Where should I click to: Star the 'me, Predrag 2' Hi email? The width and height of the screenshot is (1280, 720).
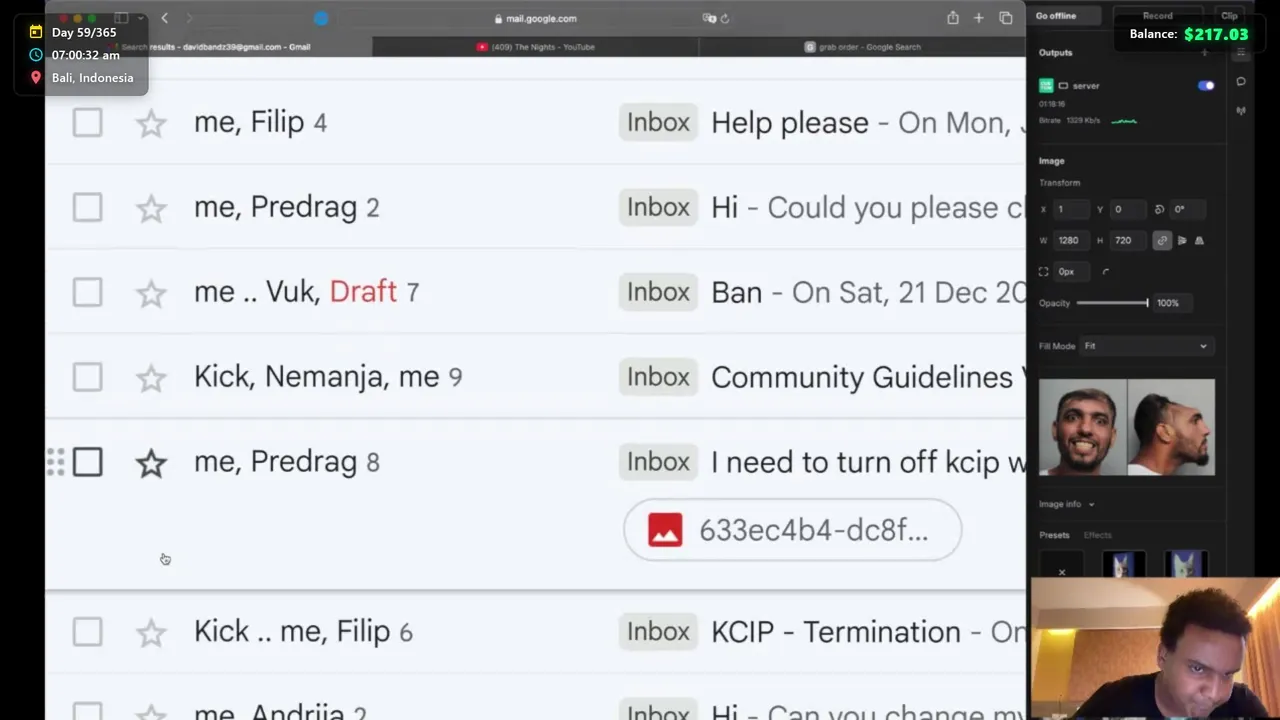[151, 208]
